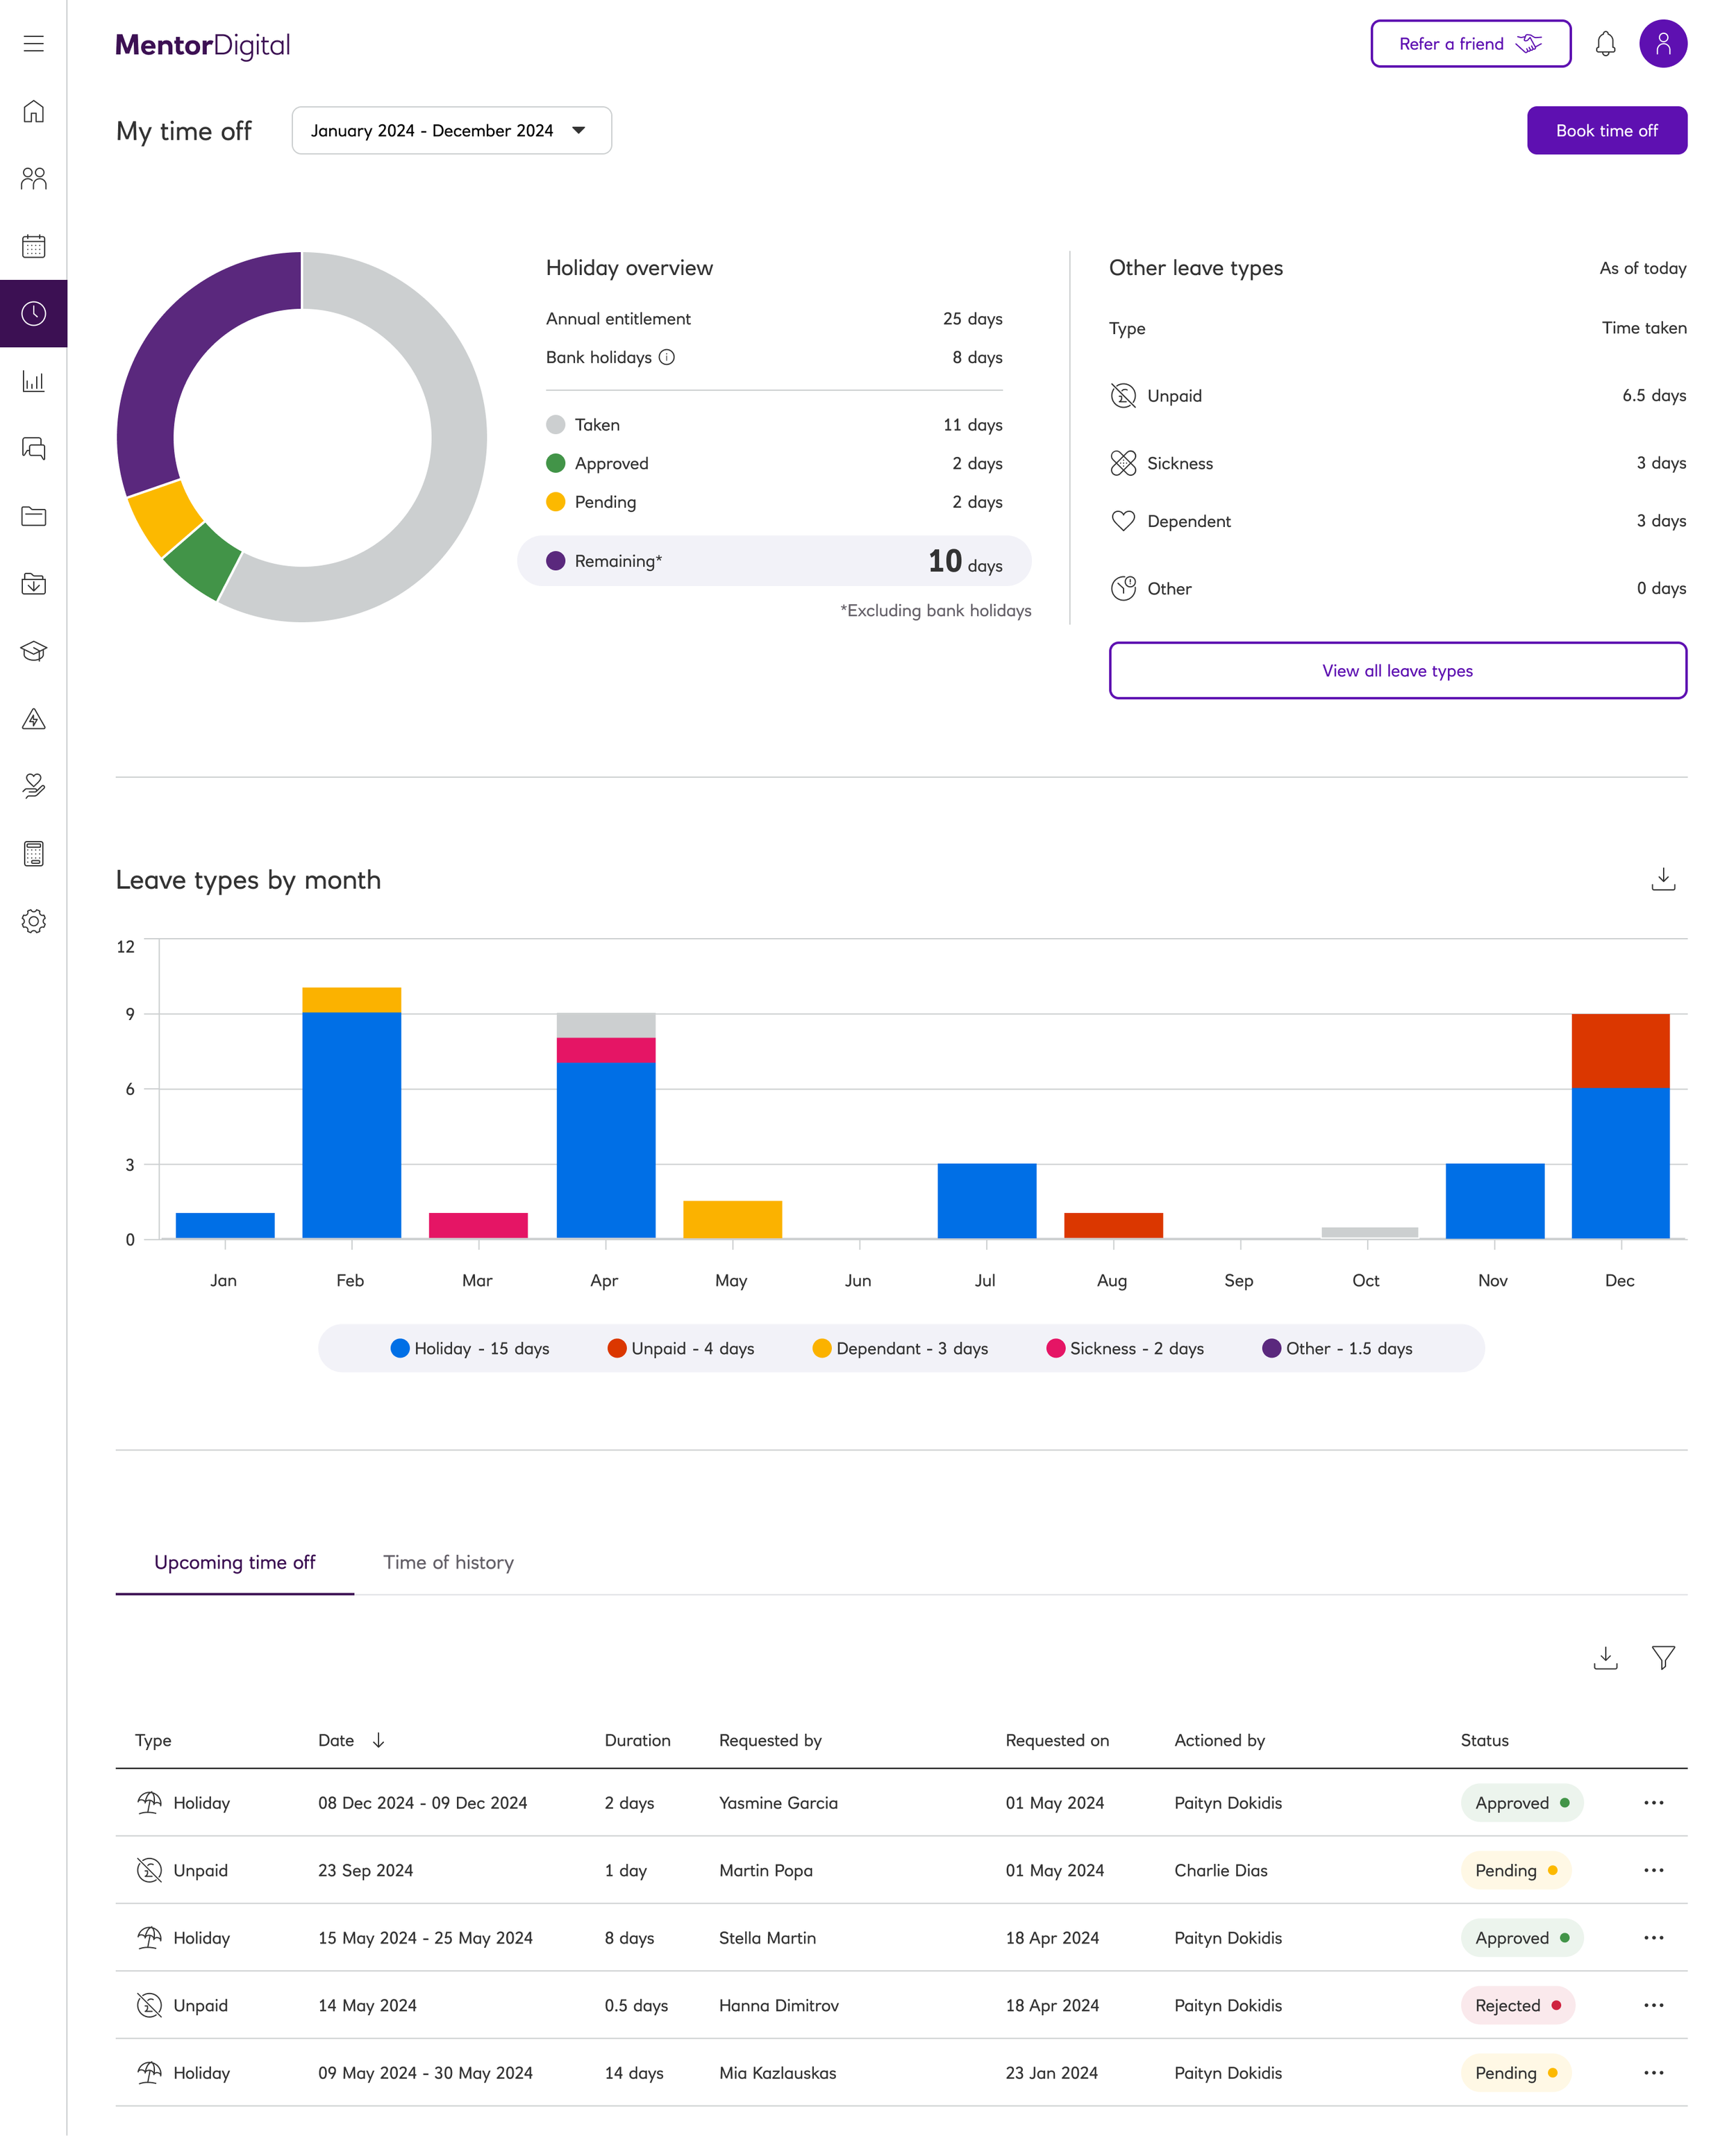Viewport: 1736px width, 2136px height.
Task: Open the table filter funnel
Action: [1663, 1658]
